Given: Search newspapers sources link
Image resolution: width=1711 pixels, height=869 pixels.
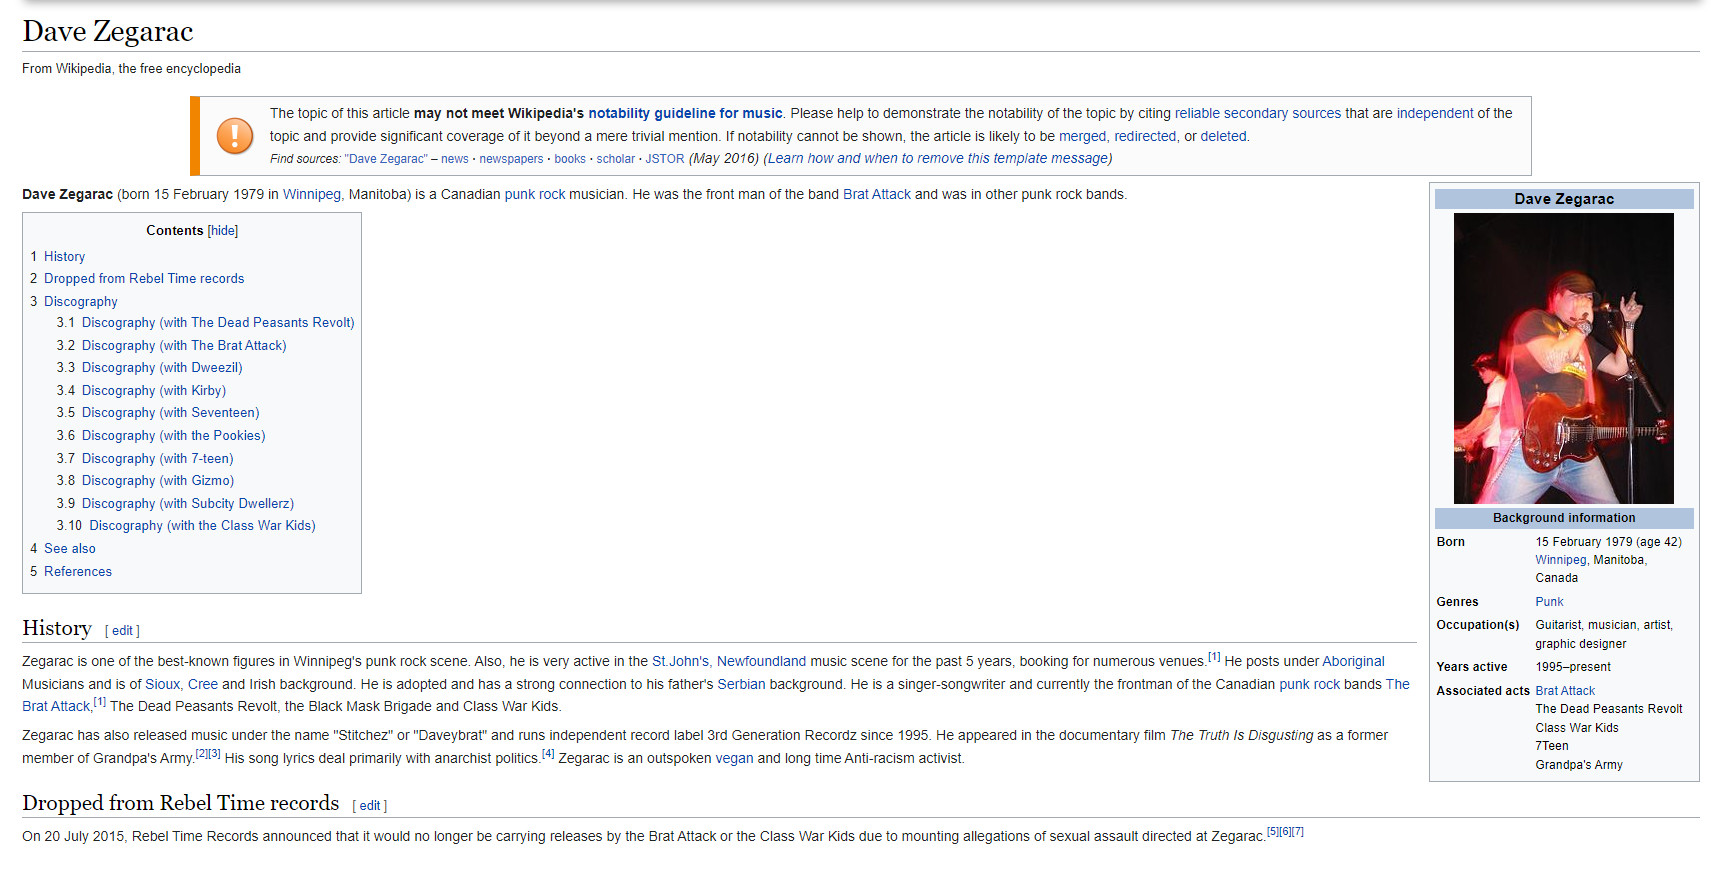Looking at the screenshot, I should (511, 159).
